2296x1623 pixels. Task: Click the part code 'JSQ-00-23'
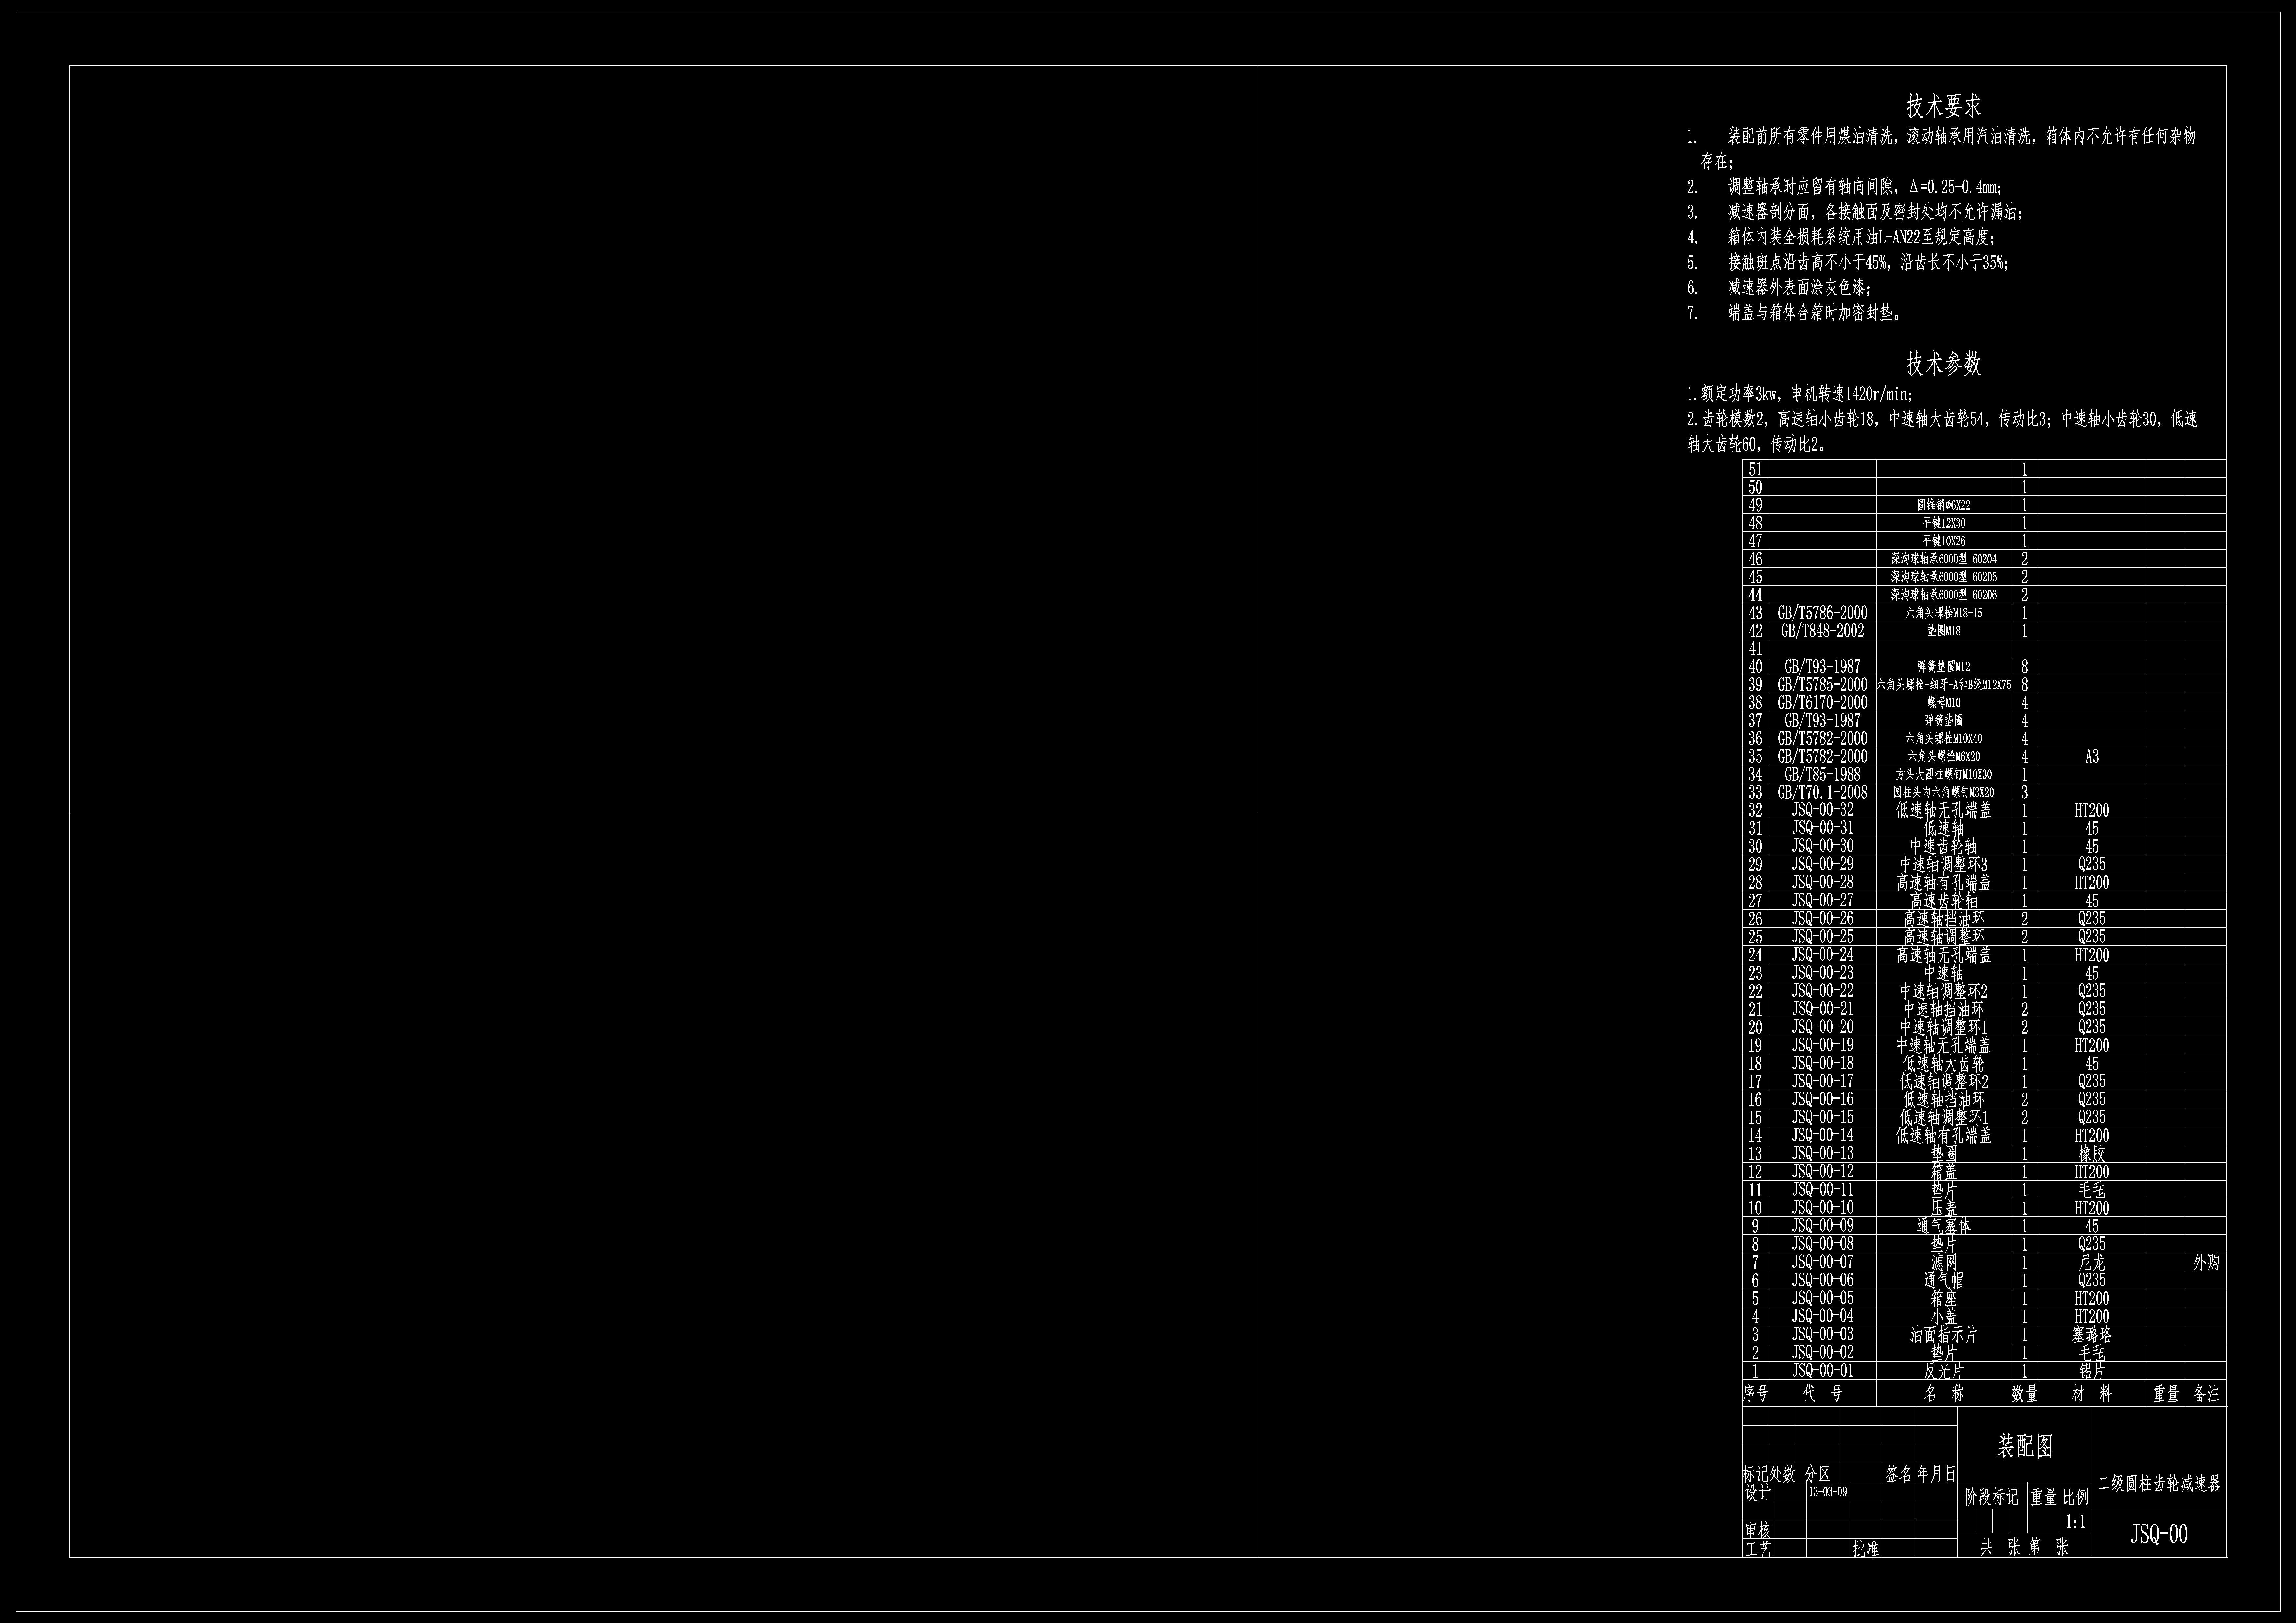(x=1822, y=973)
